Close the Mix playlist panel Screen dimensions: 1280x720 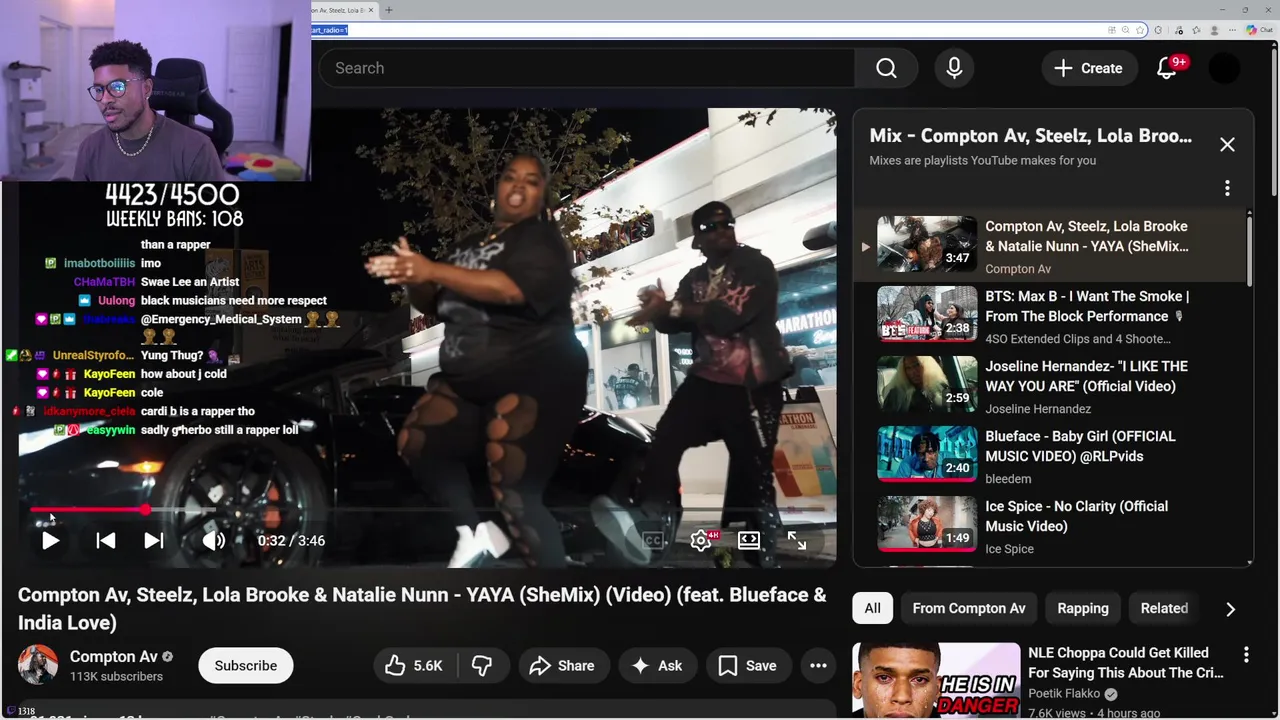[1227, 145]
